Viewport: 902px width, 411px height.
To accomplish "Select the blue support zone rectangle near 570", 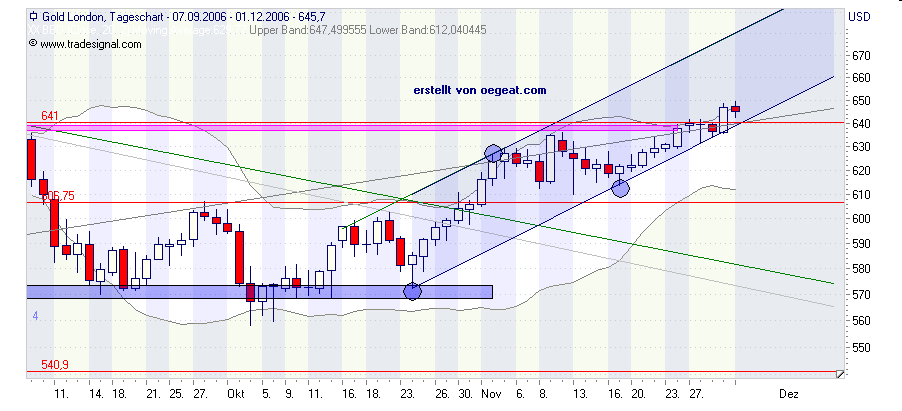I will (259, 292).
